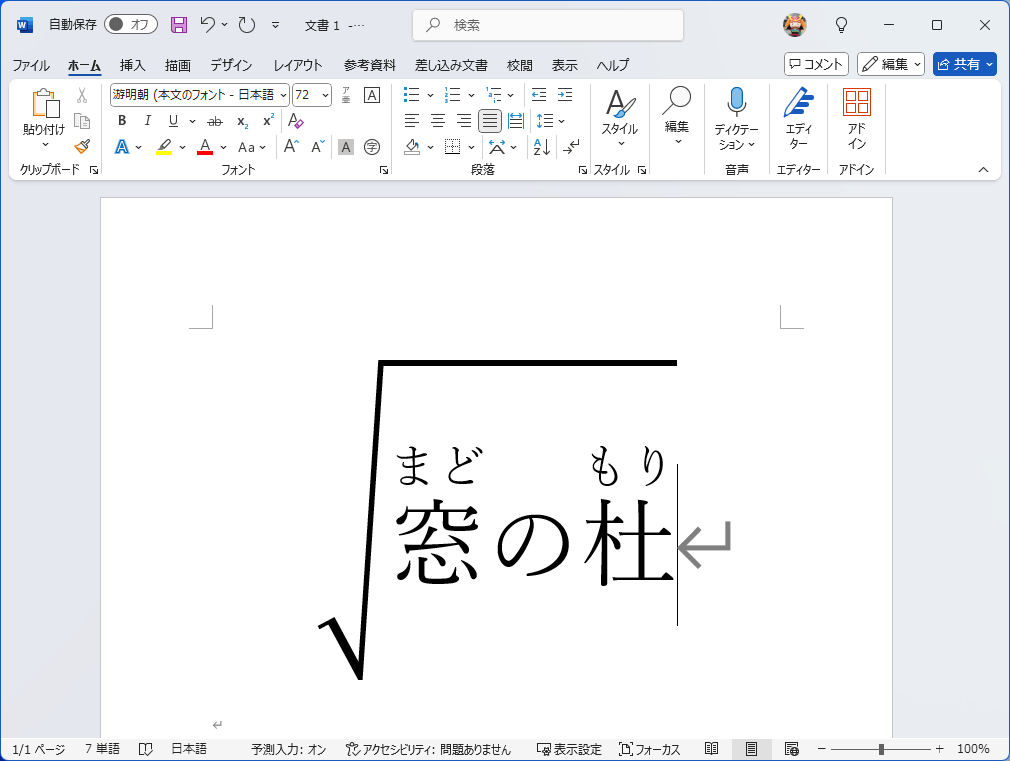Viewport: 1010px width, 761px height.
Task: Toggle italic formatting
Action: 147,121
